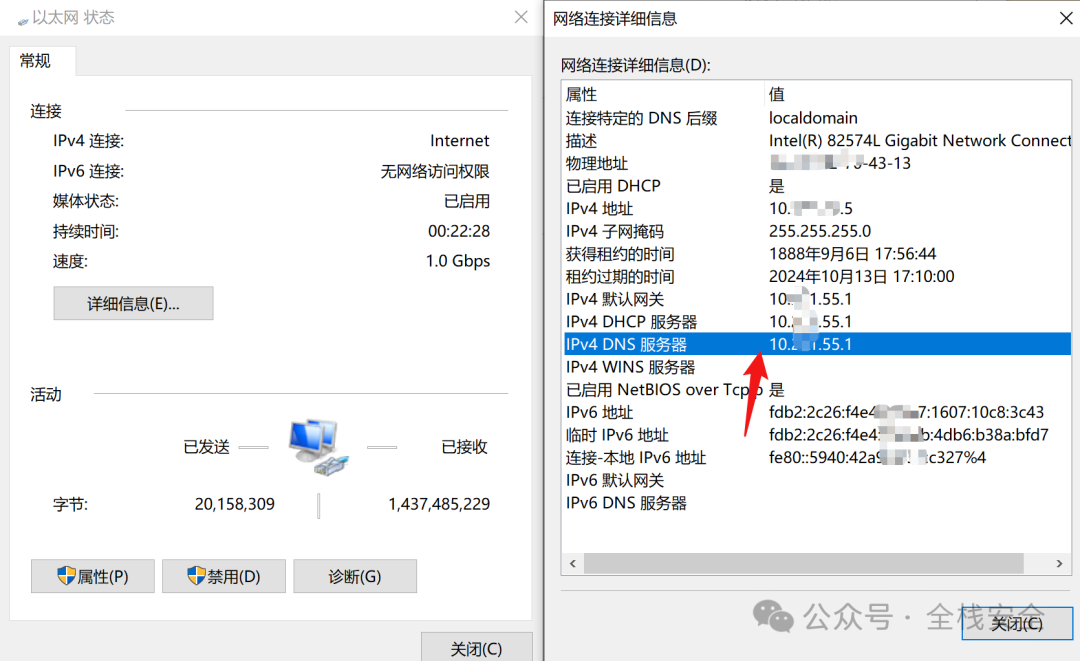Image resolution: width=1080 pixels, height=661 pixels.
Task: Click the fe80::5940 link-local address value
Action: coord(878,458)
